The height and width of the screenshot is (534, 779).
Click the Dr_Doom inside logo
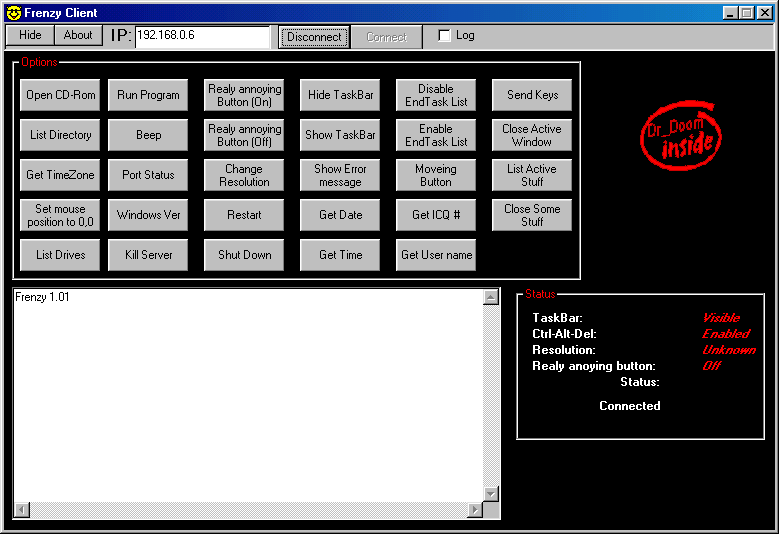click(x=680, y=134)
